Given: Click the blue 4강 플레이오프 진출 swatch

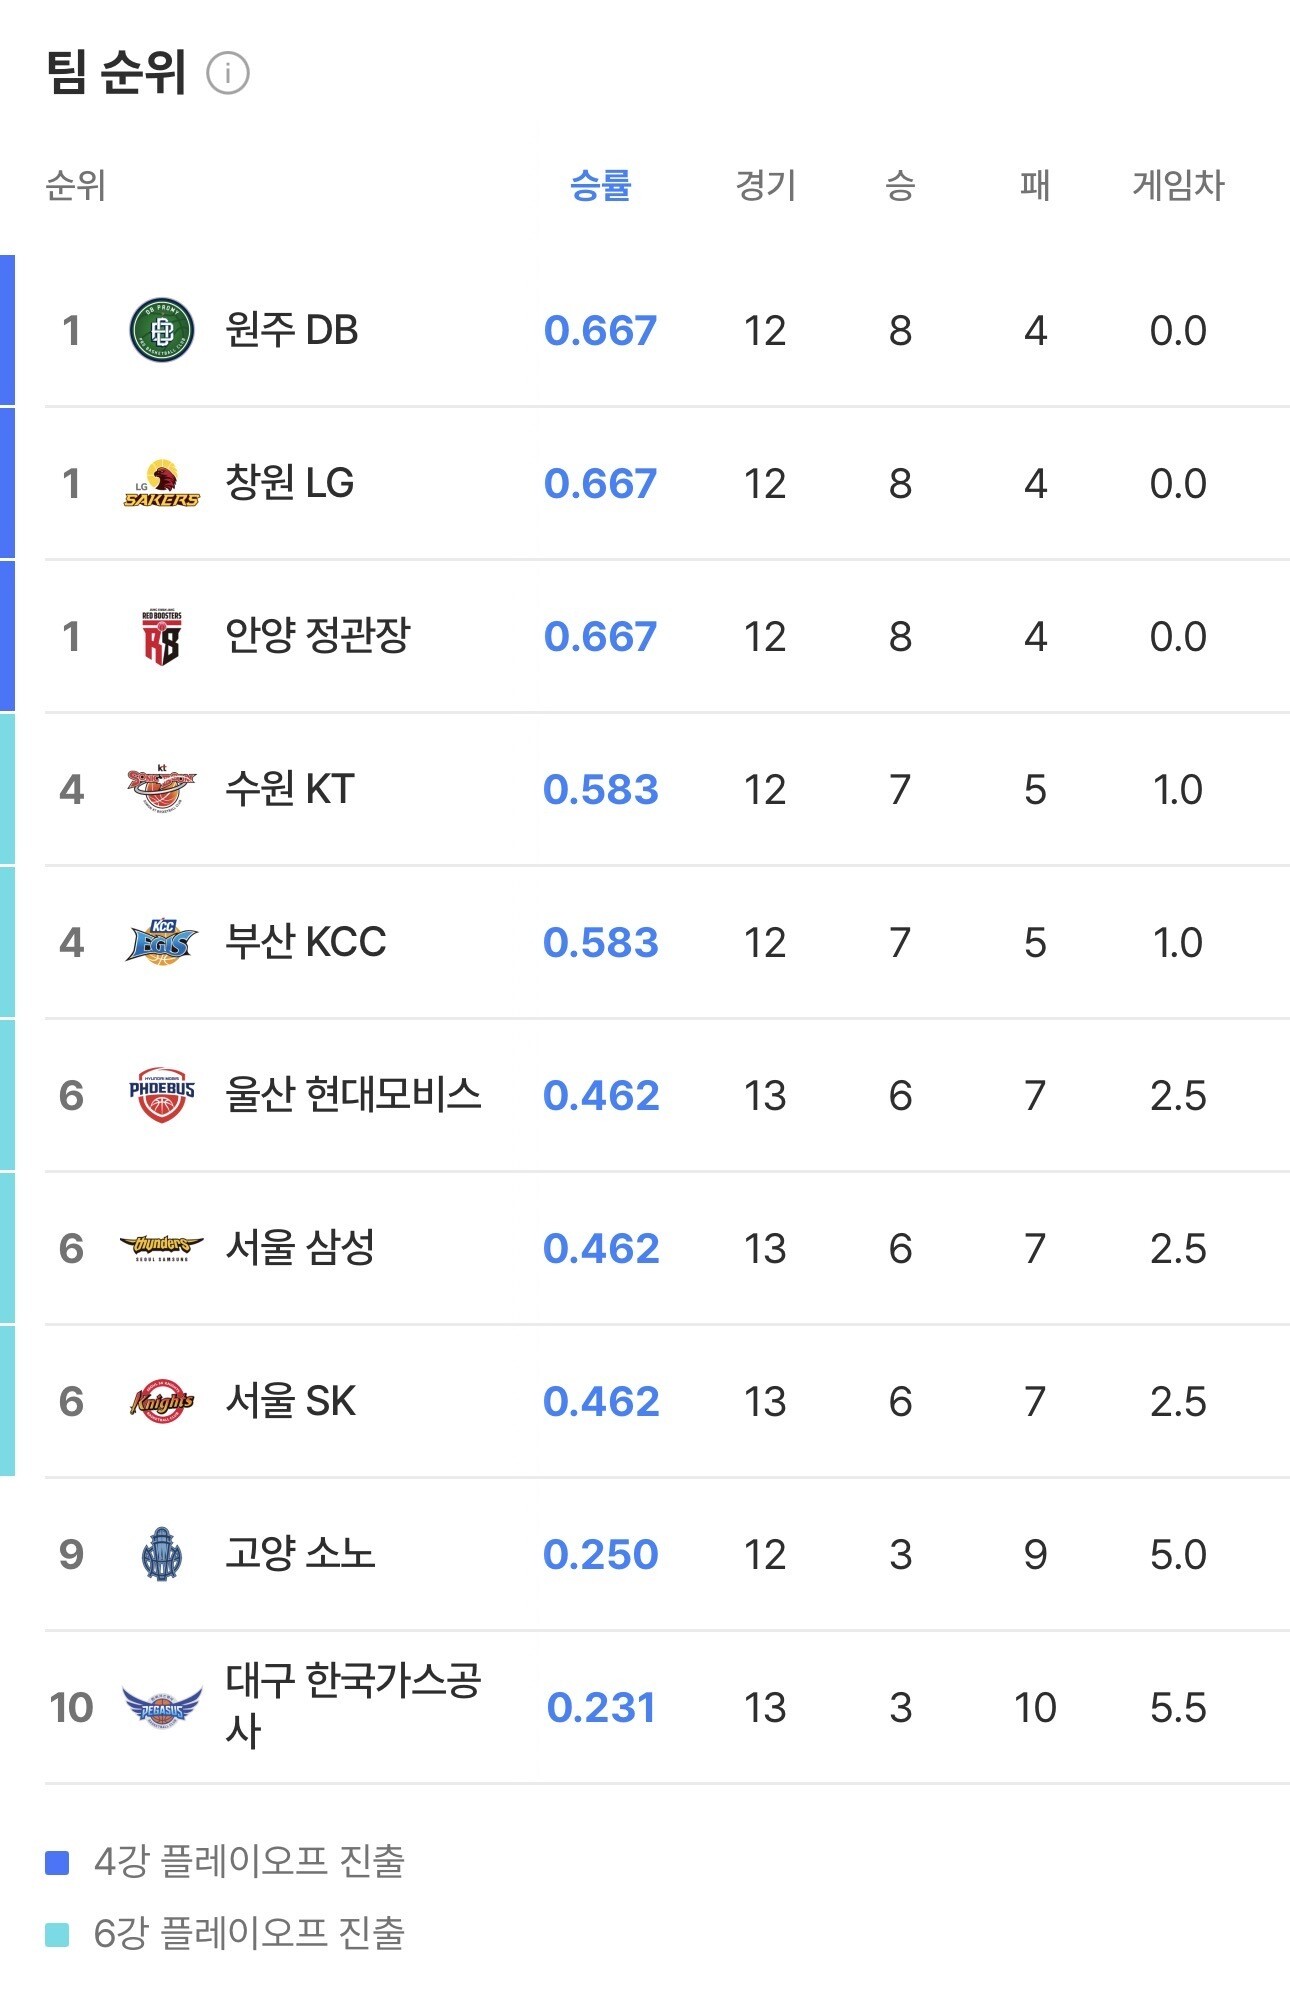Looking at the screenshot, I should (57, 1863).
